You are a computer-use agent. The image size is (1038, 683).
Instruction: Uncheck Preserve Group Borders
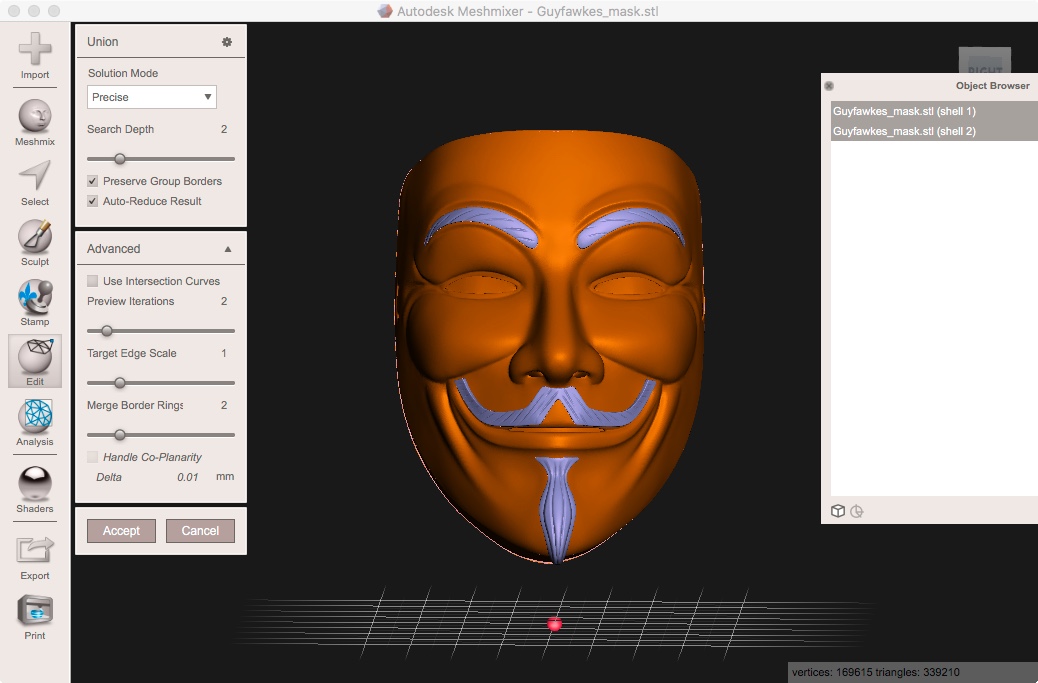coord(93,181)
